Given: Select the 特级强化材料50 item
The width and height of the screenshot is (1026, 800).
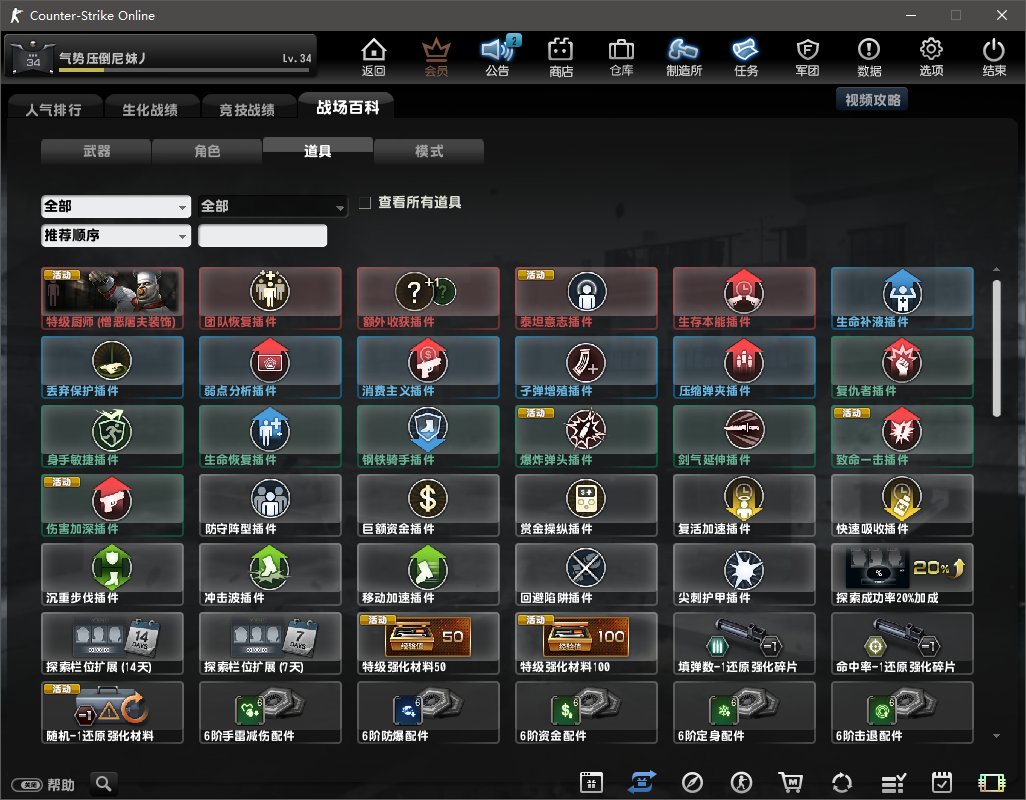Looking at the screenshot, I should 428,644.
